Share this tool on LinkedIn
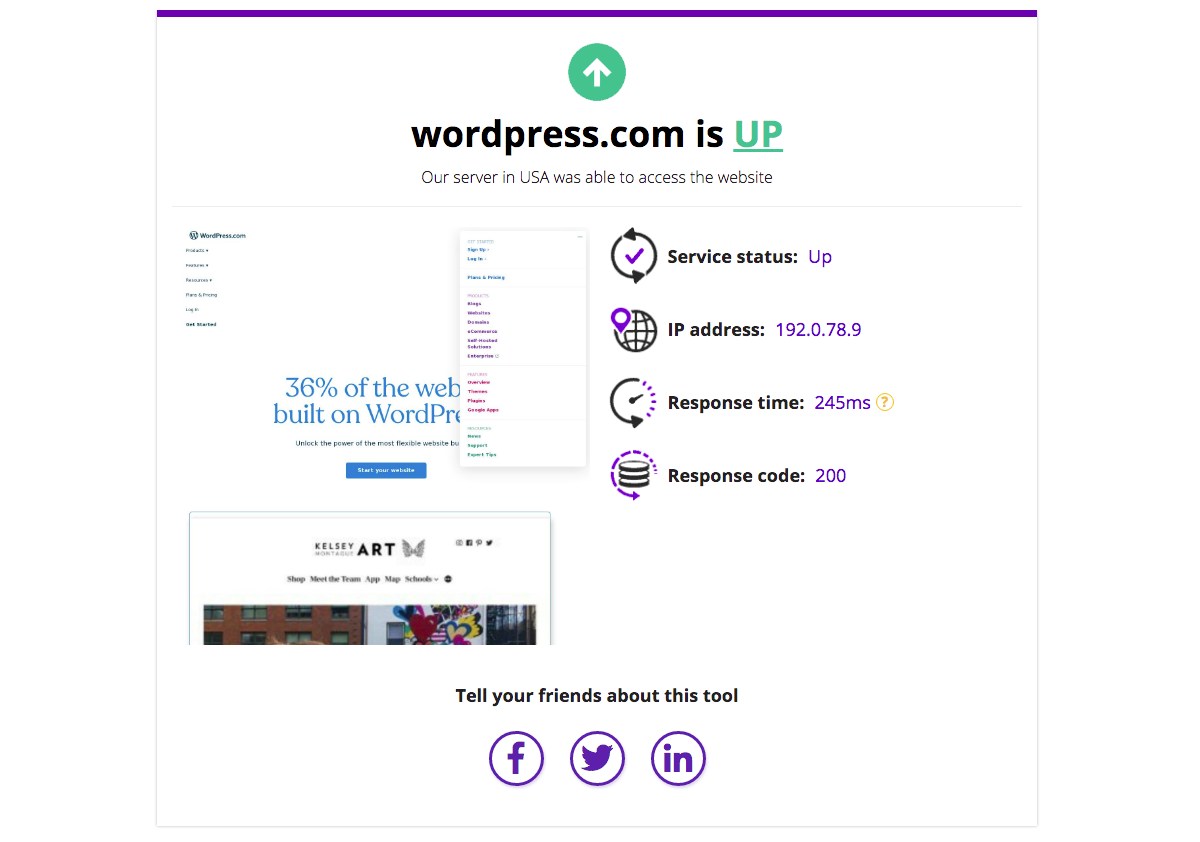The image size is (1200, 842). point(678,758)
